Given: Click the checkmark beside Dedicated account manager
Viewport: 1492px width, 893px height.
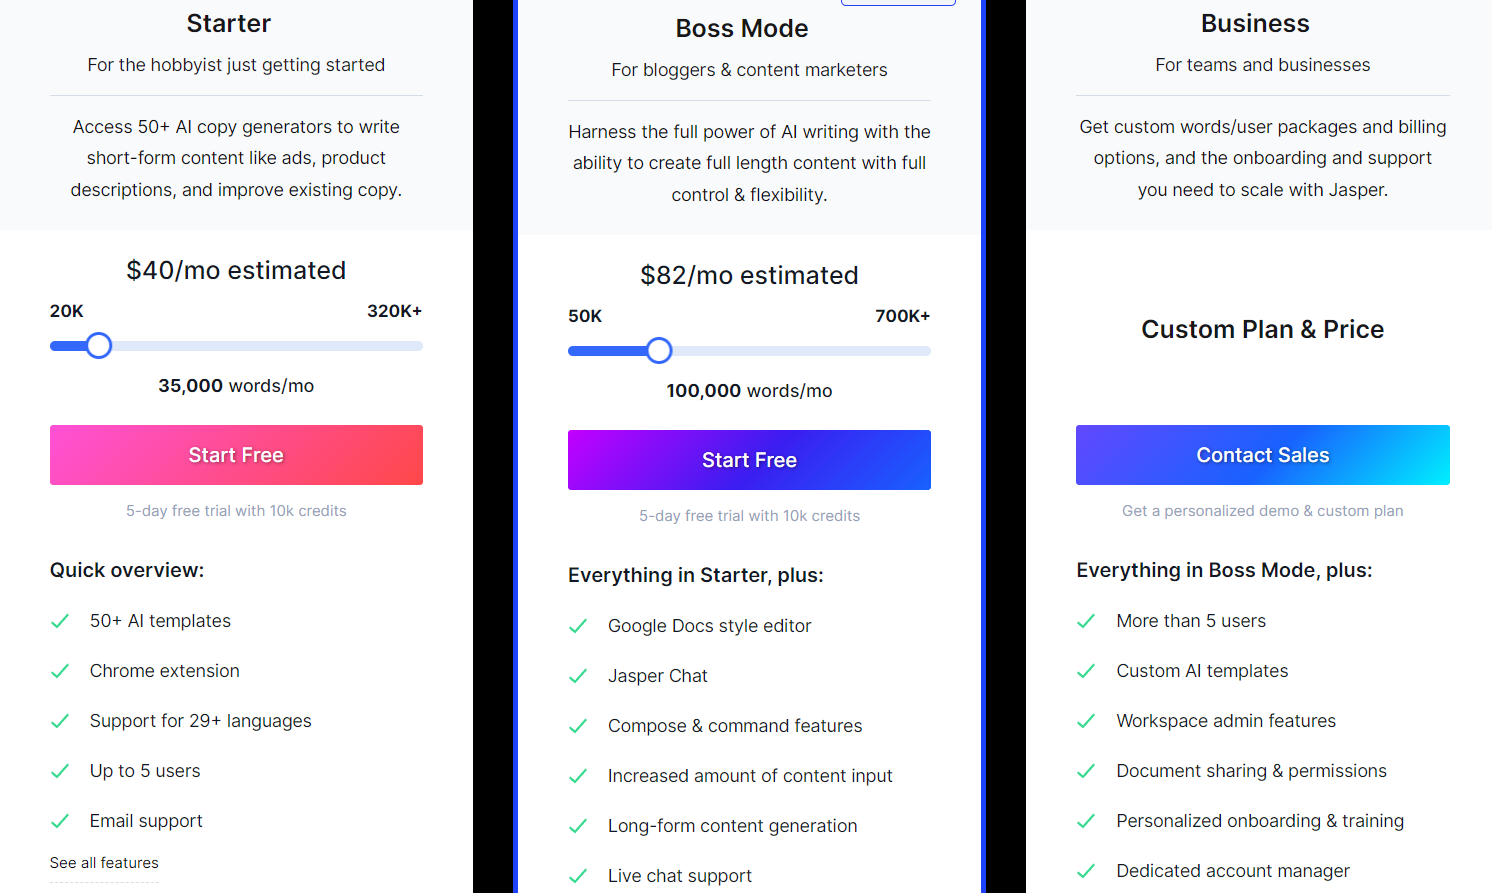Looking at the screenshot, I should (1086, 871).
